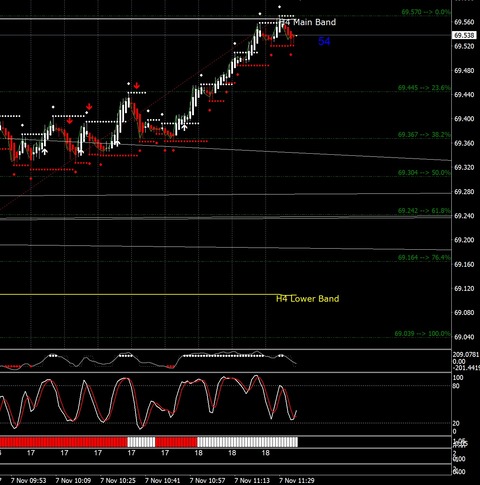
Task: Click the 69.445 --> 23.6% Fibonacci label
Action: coord(424,88)
